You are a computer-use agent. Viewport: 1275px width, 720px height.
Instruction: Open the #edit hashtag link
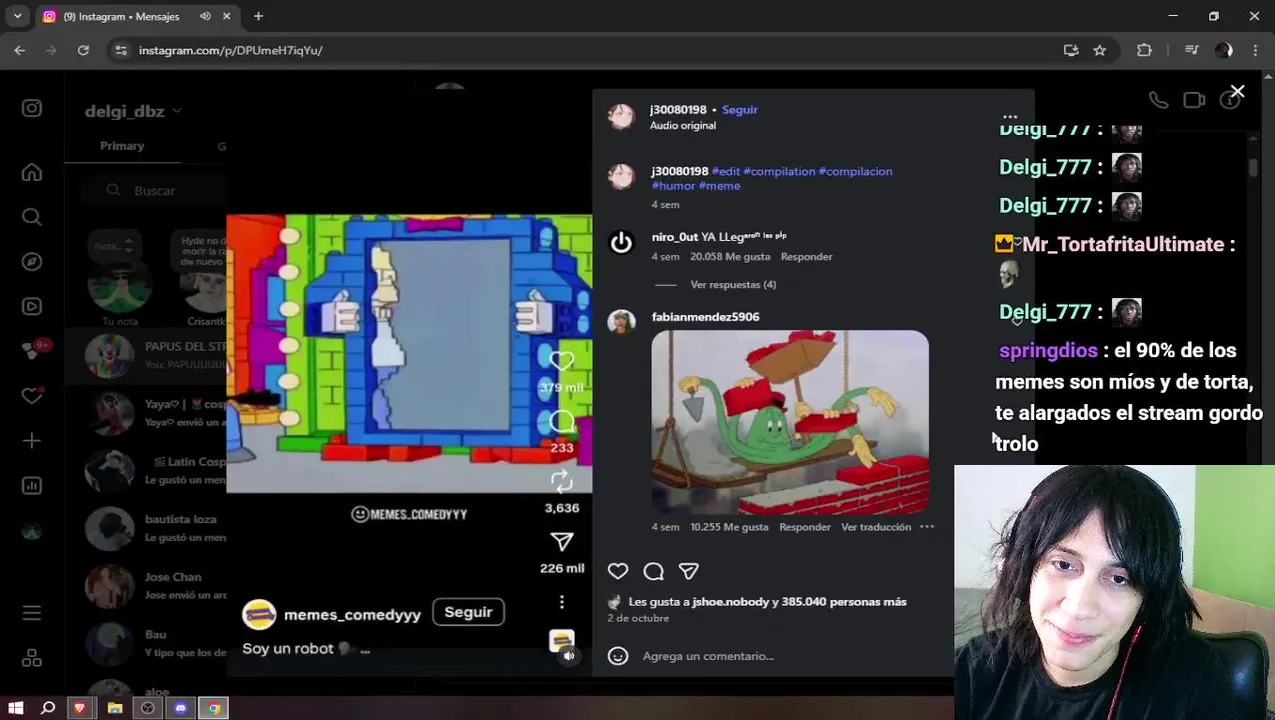(725, 172)
